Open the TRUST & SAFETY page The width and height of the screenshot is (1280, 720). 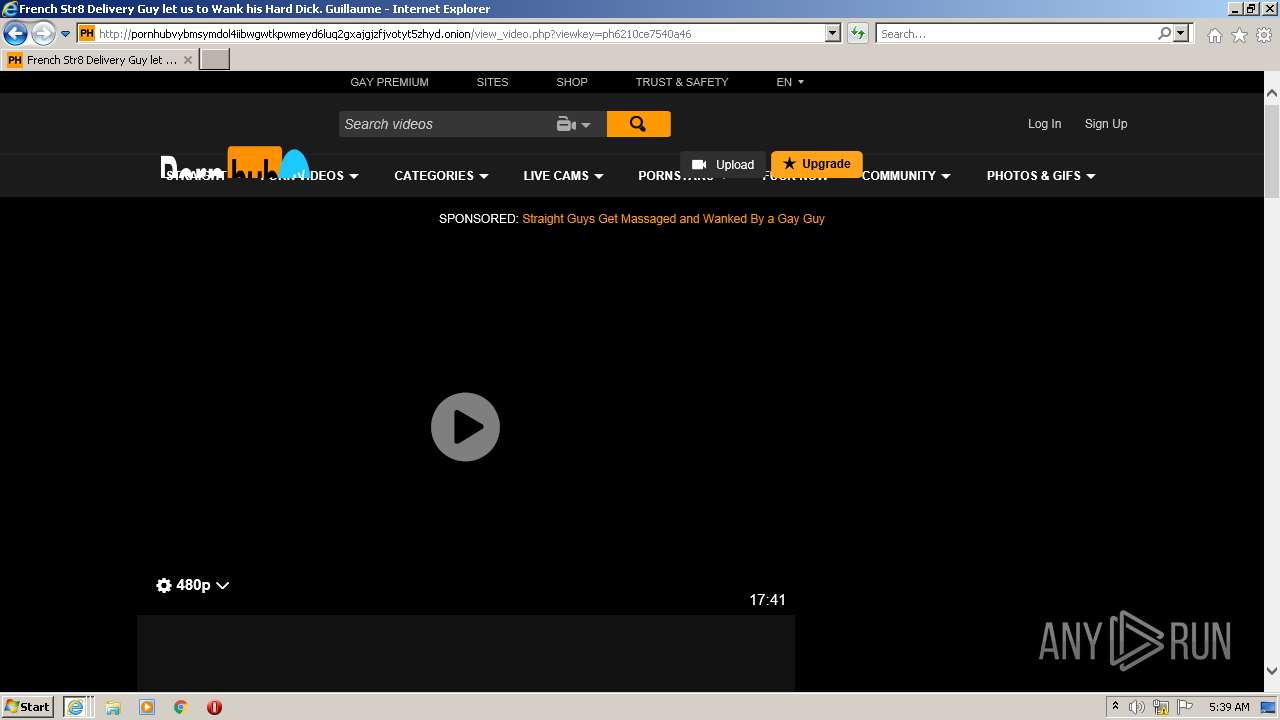[682, 82]
